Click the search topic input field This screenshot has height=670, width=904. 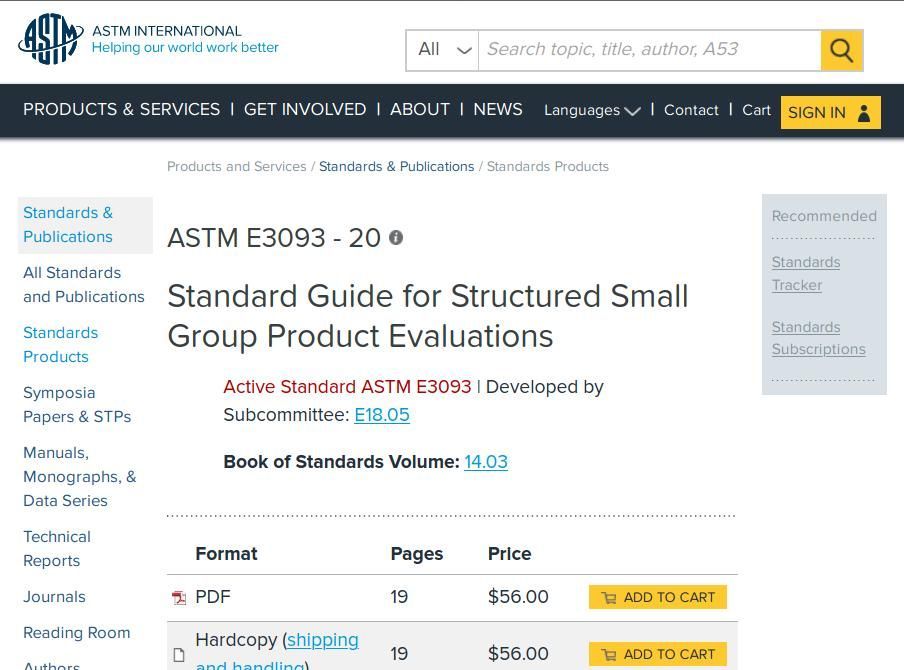pyautogui.click(x=650, y=50)
